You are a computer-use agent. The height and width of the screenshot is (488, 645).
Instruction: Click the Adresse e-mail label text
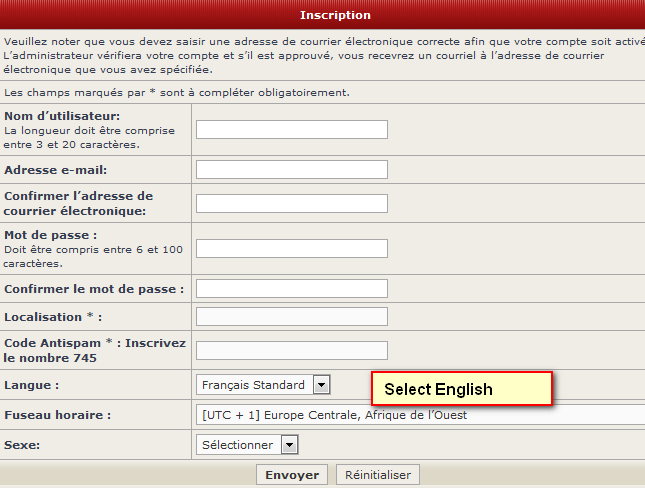click(55, 170)
